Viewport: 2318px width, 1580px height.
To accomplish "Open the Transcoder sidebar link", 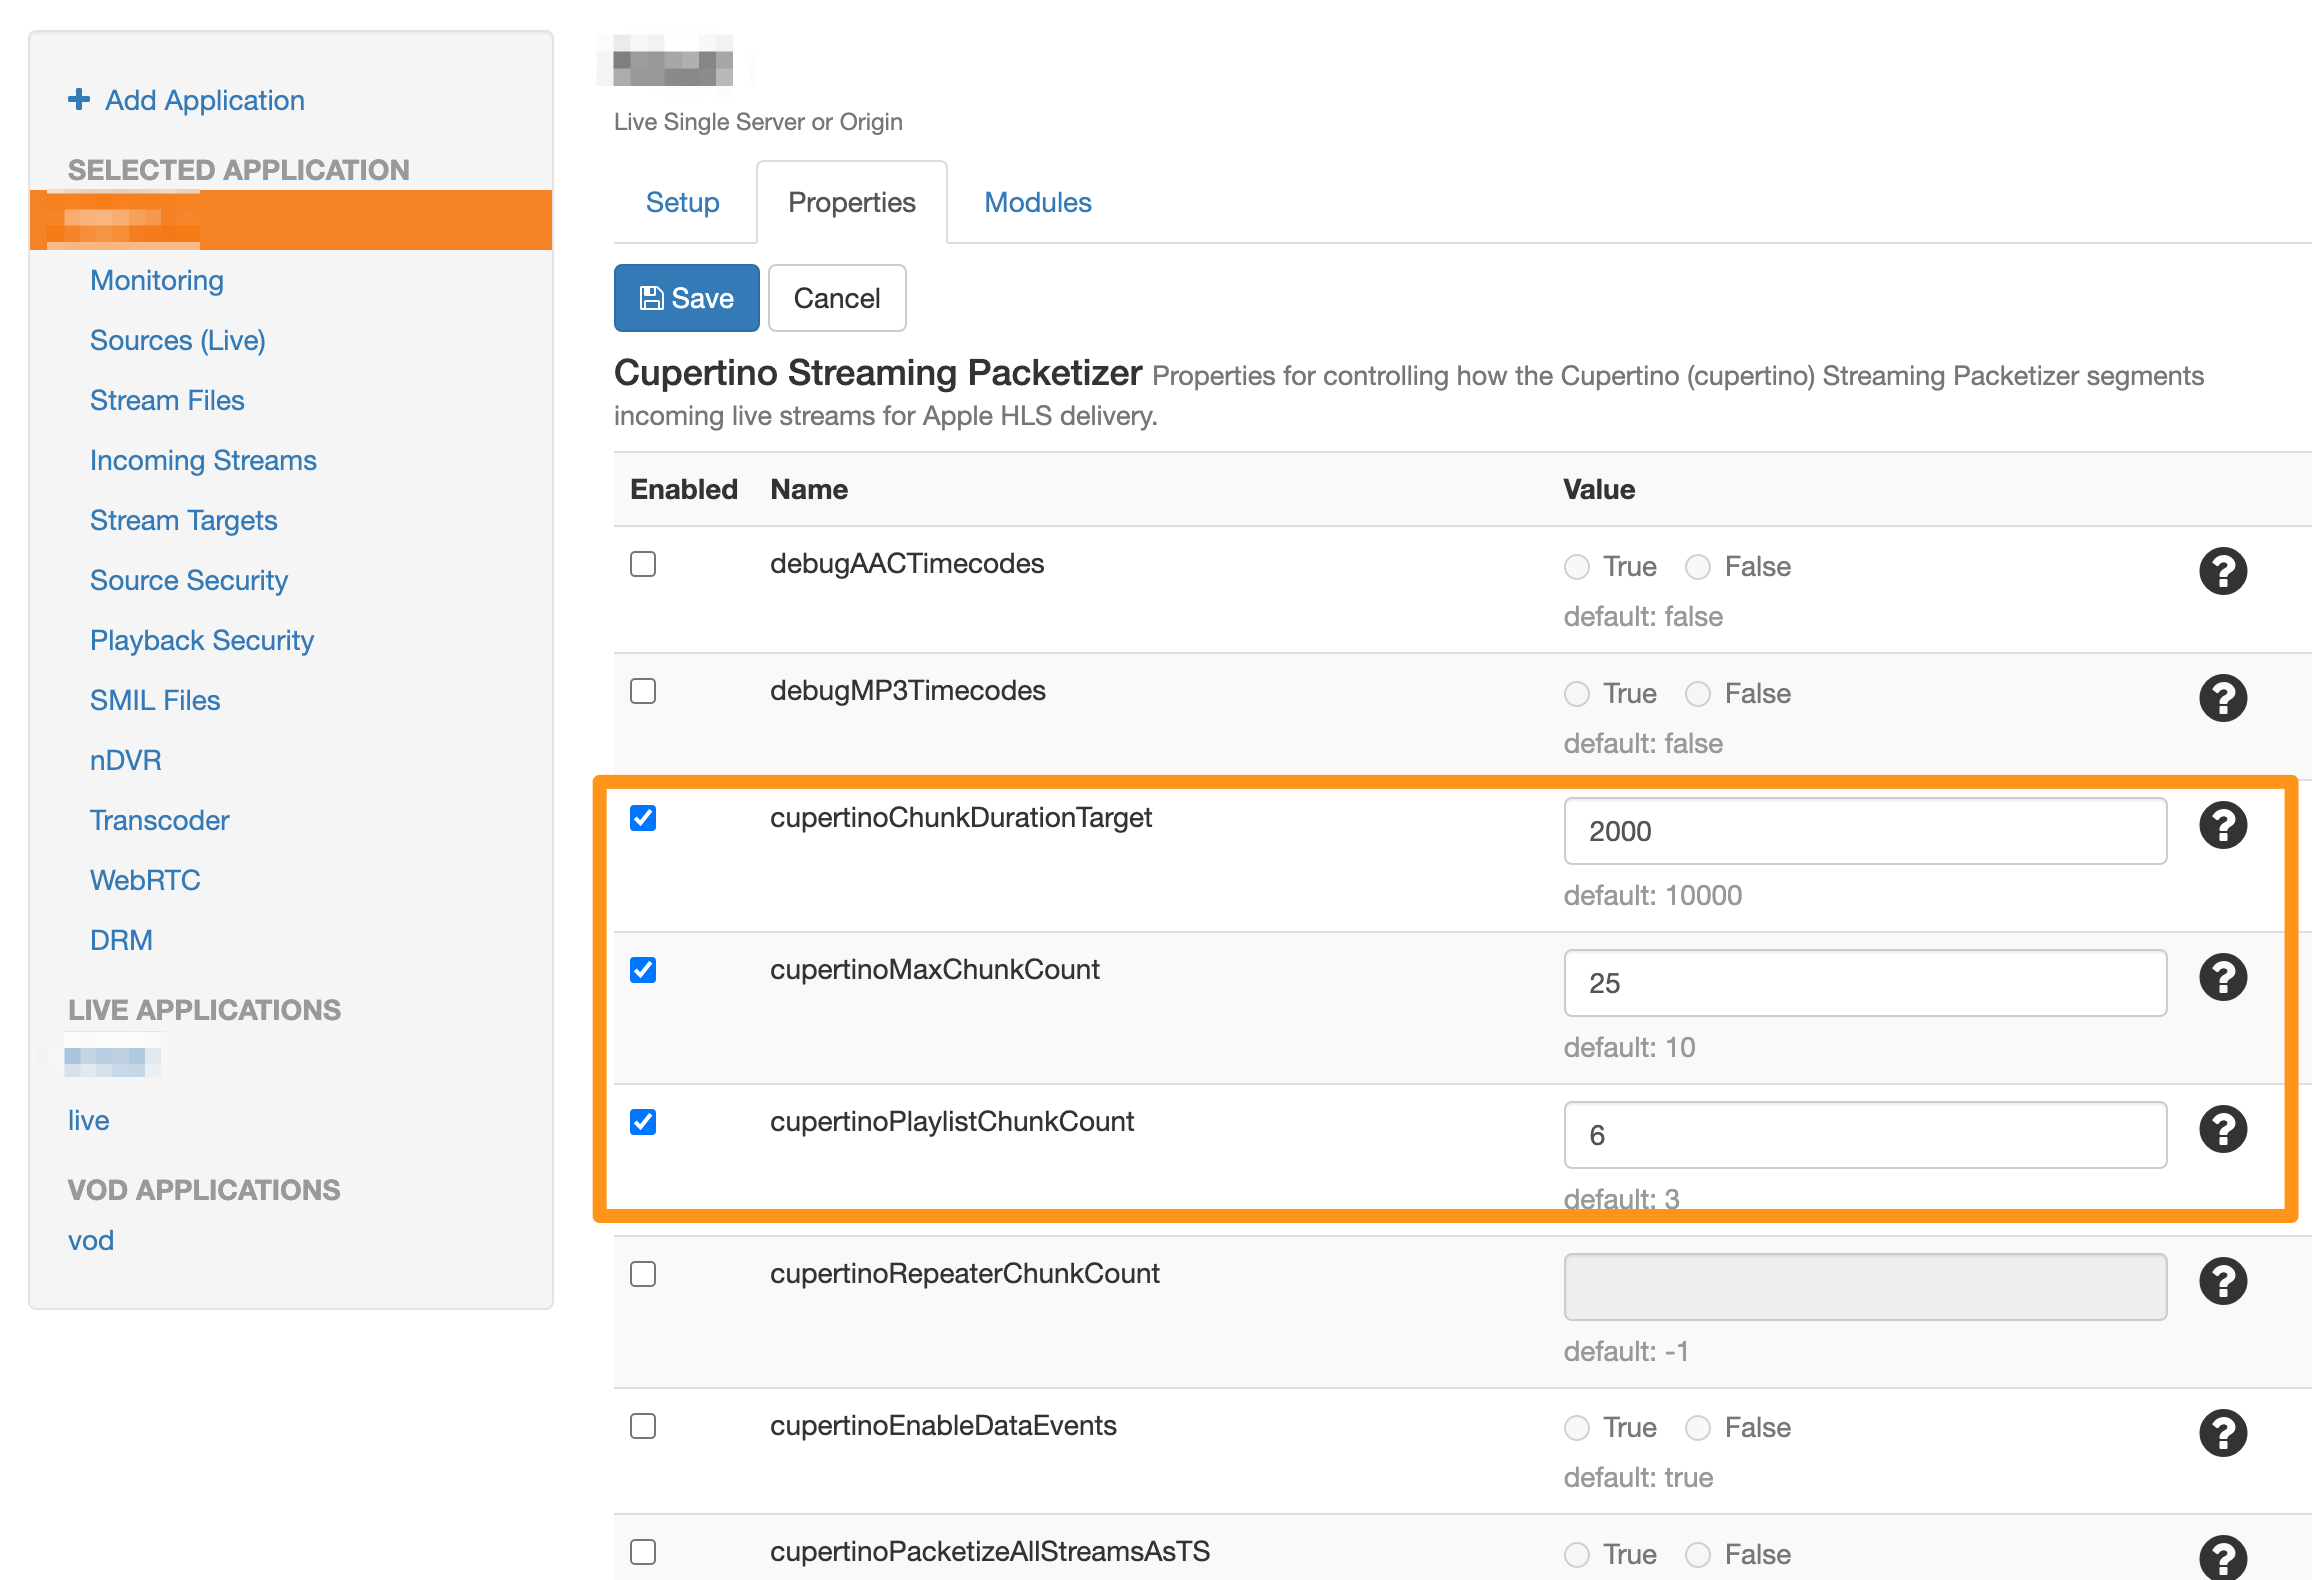I will (x=159, y=820).
